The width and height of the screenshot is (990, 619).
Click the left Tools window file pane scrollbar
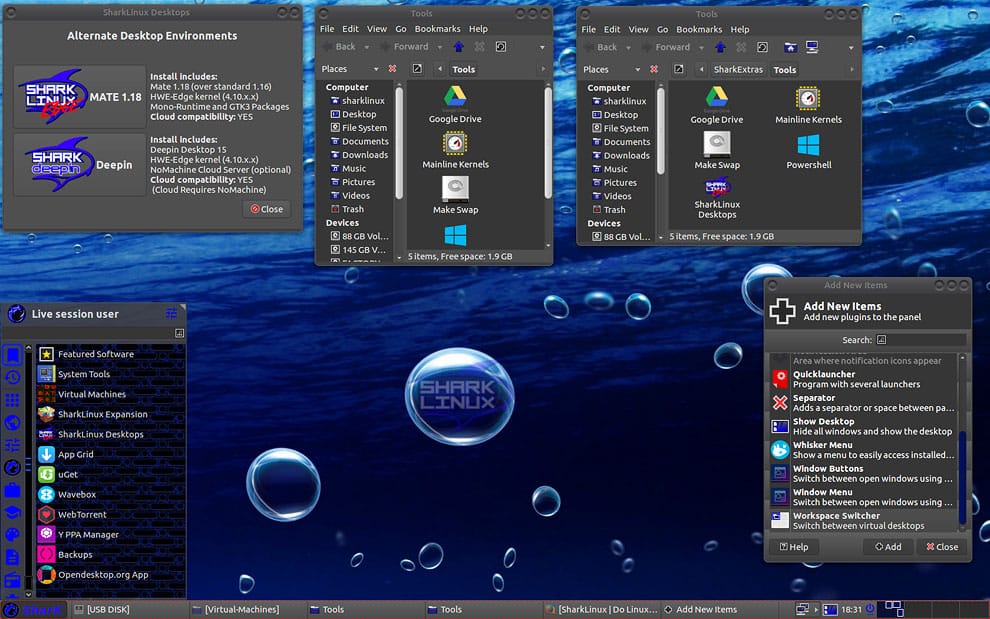point(547,143)
